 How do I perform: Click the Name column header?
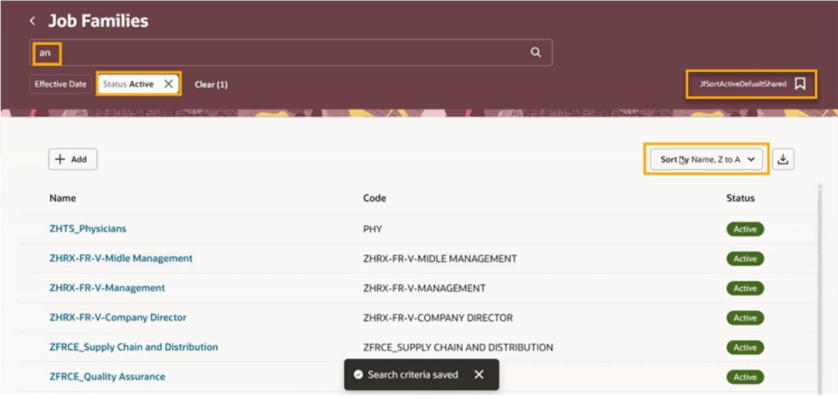(x=63, y=198)
